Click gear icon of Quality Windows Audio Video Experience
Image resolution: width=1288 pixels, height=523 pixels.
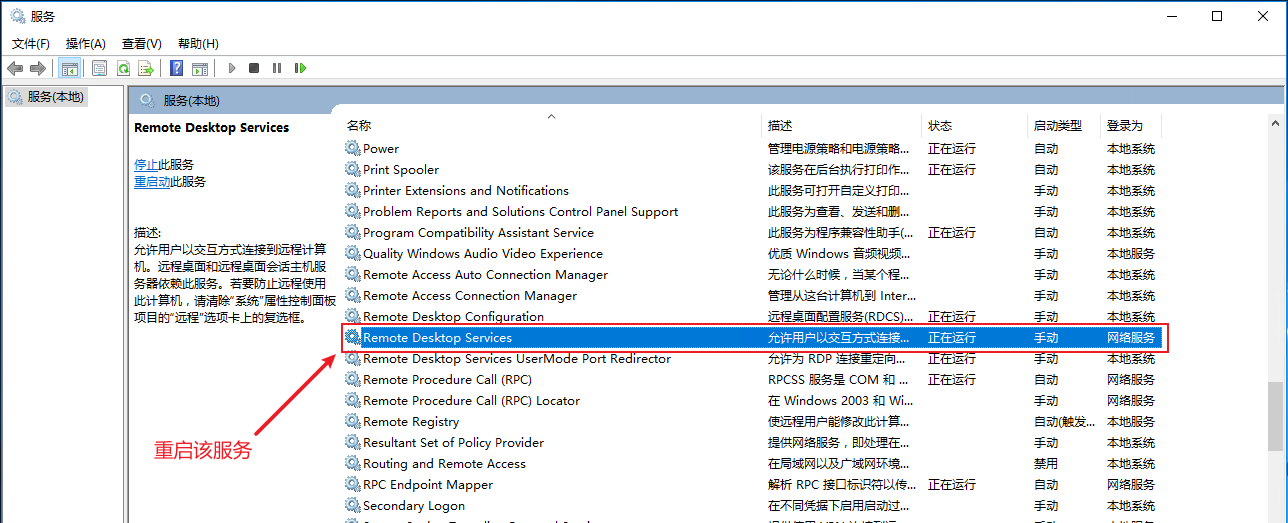[352, 253]
